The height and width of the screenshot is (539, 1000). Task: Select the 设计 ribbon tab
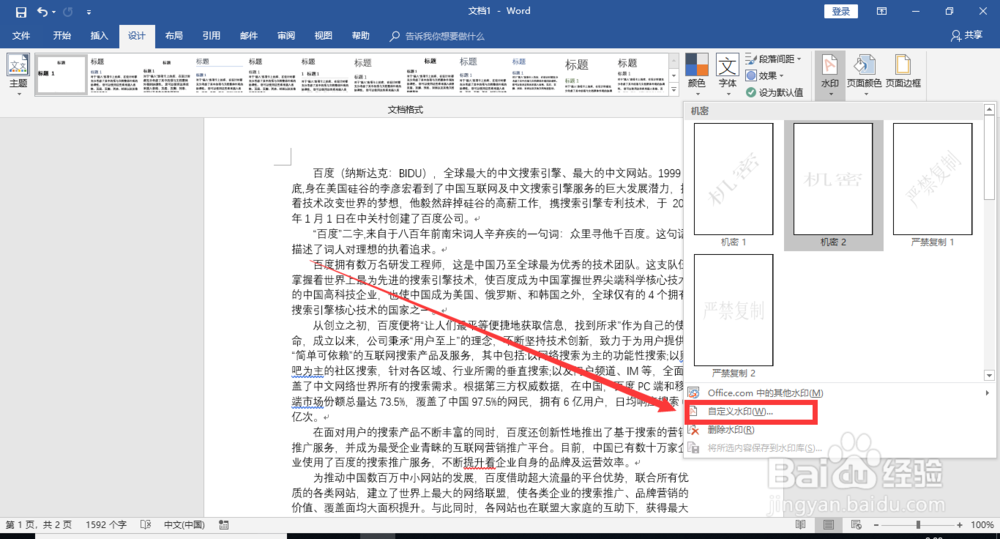136,36
